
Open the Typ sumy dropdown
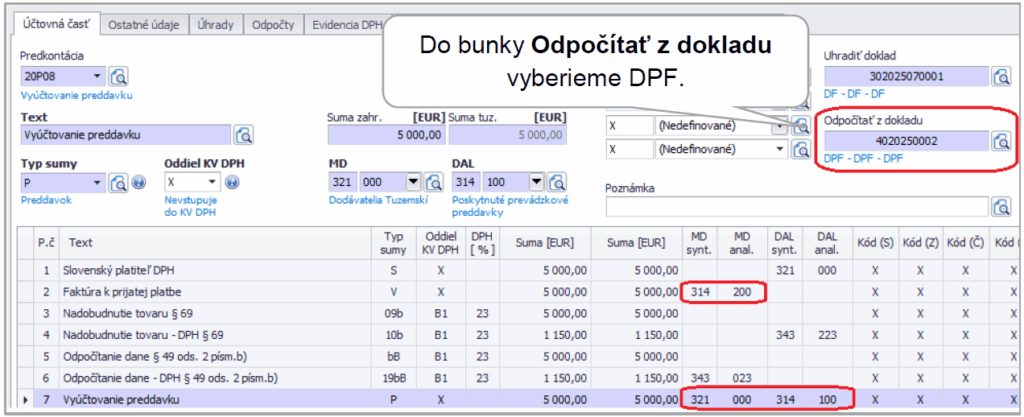click(97, 182)
